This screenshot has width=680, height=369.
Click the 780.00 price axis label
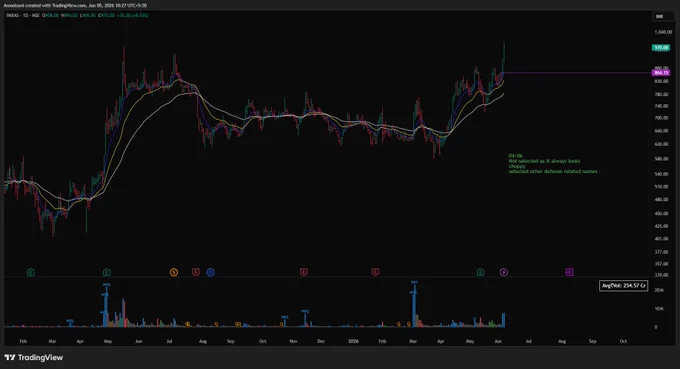[661, 94]
